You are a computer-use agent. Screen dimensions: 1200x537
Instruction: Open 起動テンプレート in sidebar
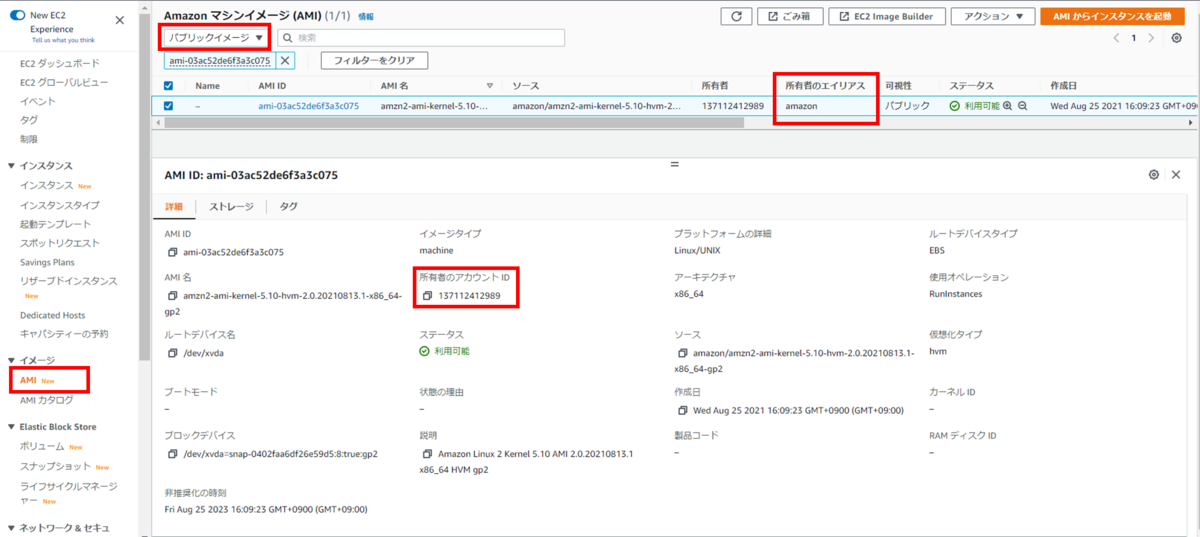tap(55, 224)
